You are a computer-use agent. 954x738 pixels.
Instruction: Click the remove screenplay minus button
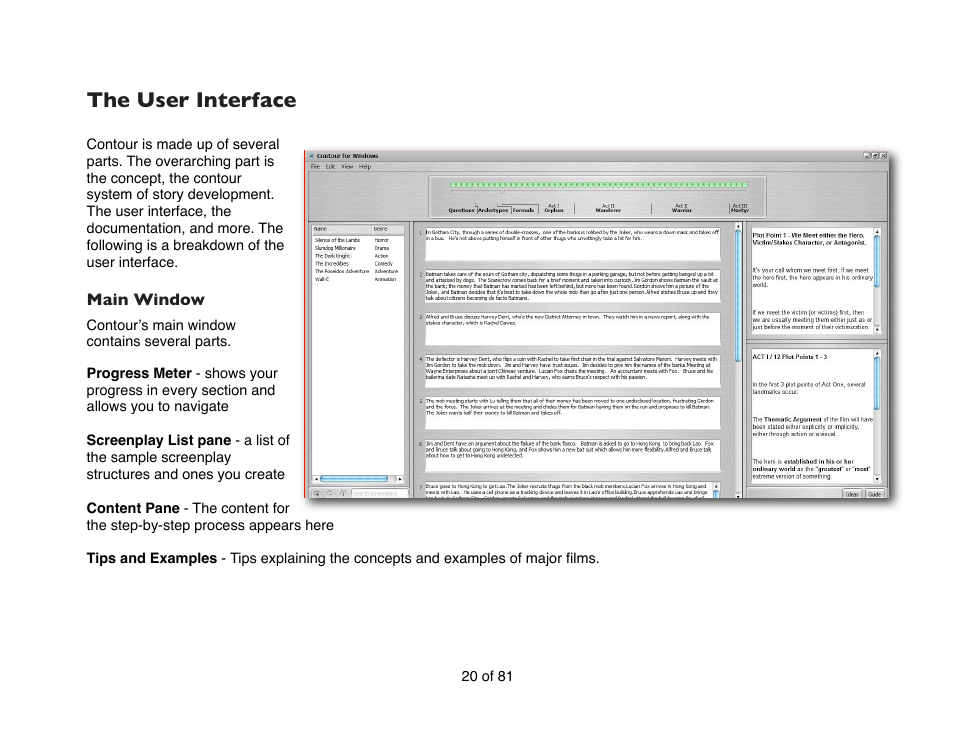click(330, 493)
